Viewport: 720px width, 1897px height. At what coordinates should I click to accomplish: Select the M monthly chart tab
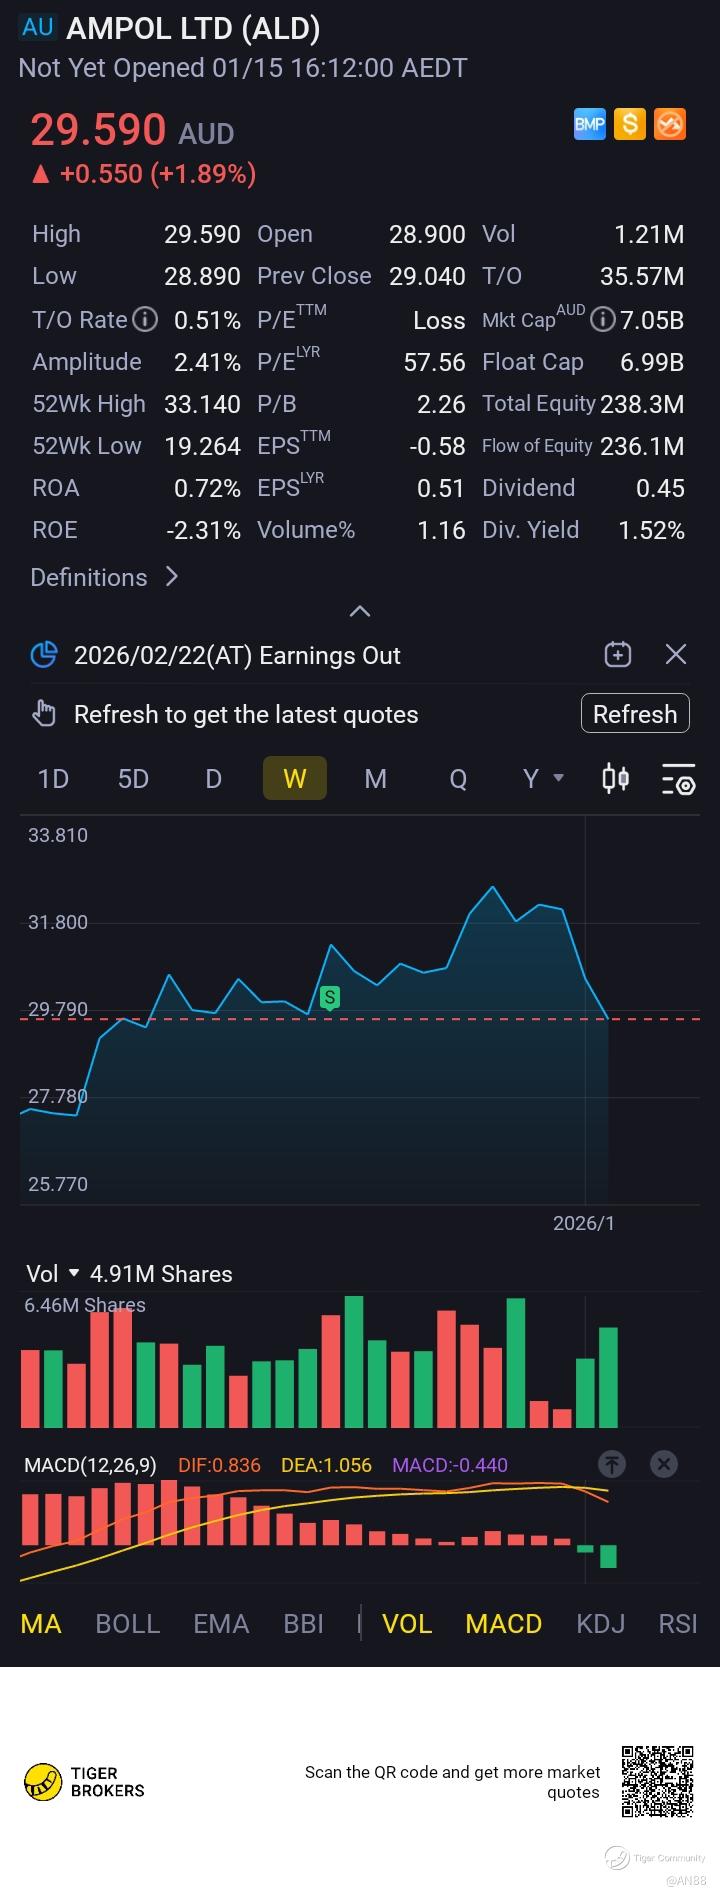click(375, 778)
